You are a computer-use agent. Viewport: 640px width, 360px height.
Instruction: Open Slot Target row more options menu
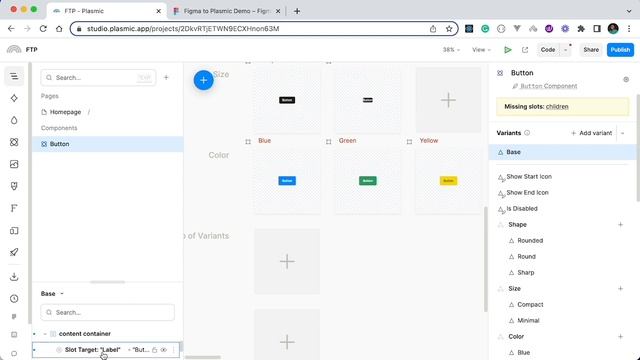click(x=174, y=350)
